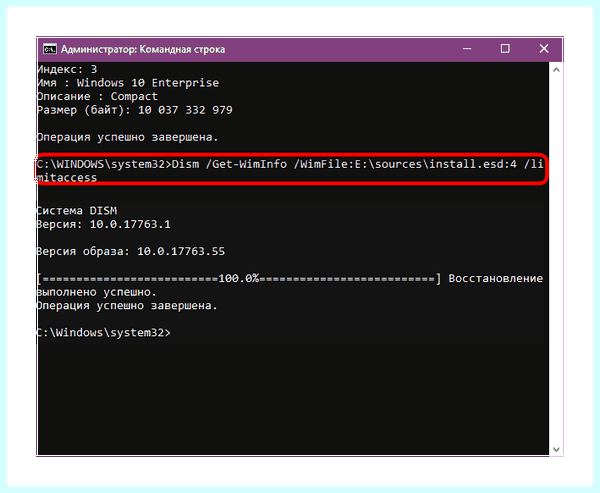Click the line 'Индекс: 3'
Viewport: 600px width, 493px height.
click(67, 69)
